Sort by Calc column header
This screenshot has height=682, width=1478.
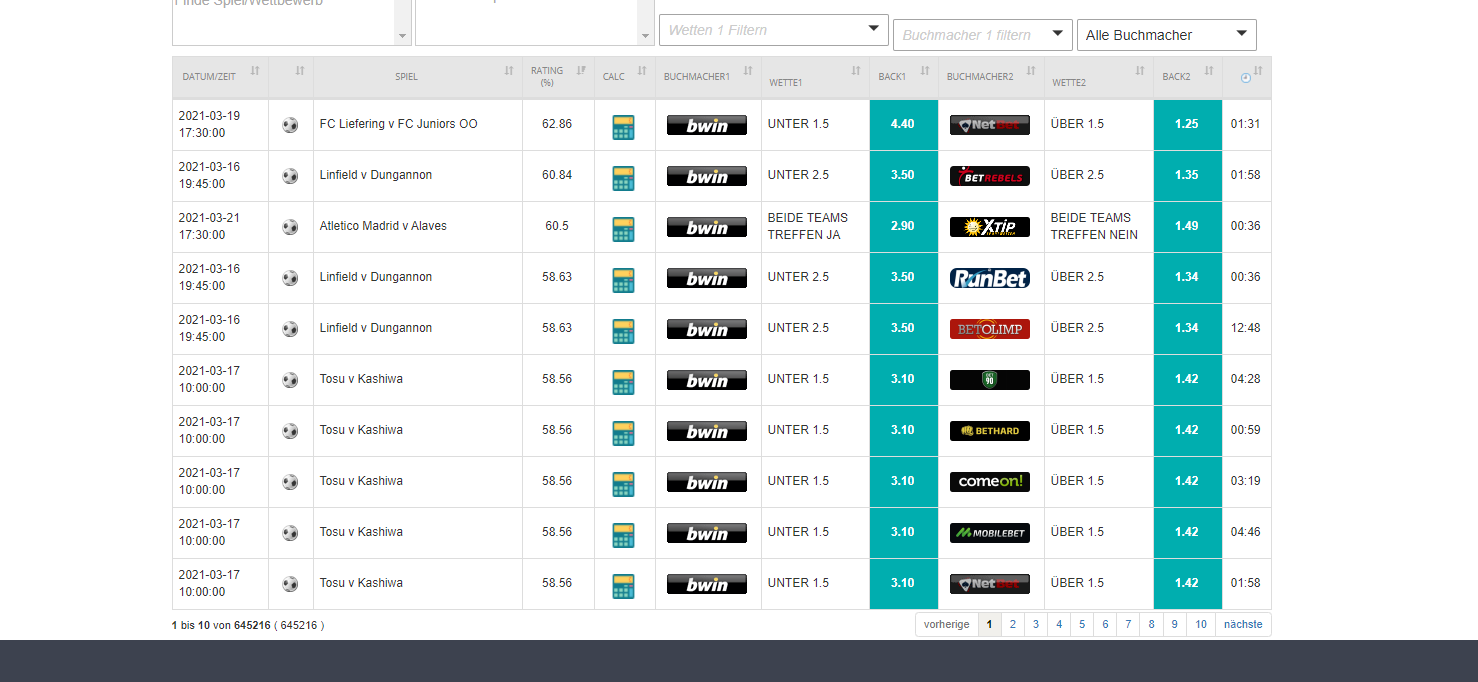[625, 77]
